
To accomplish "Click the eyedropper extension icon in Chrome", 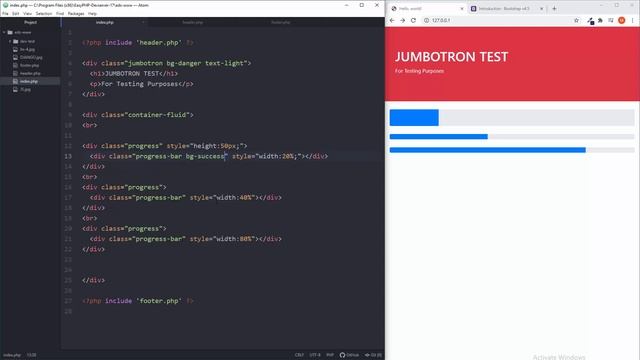I will click(x=590, y=20).
